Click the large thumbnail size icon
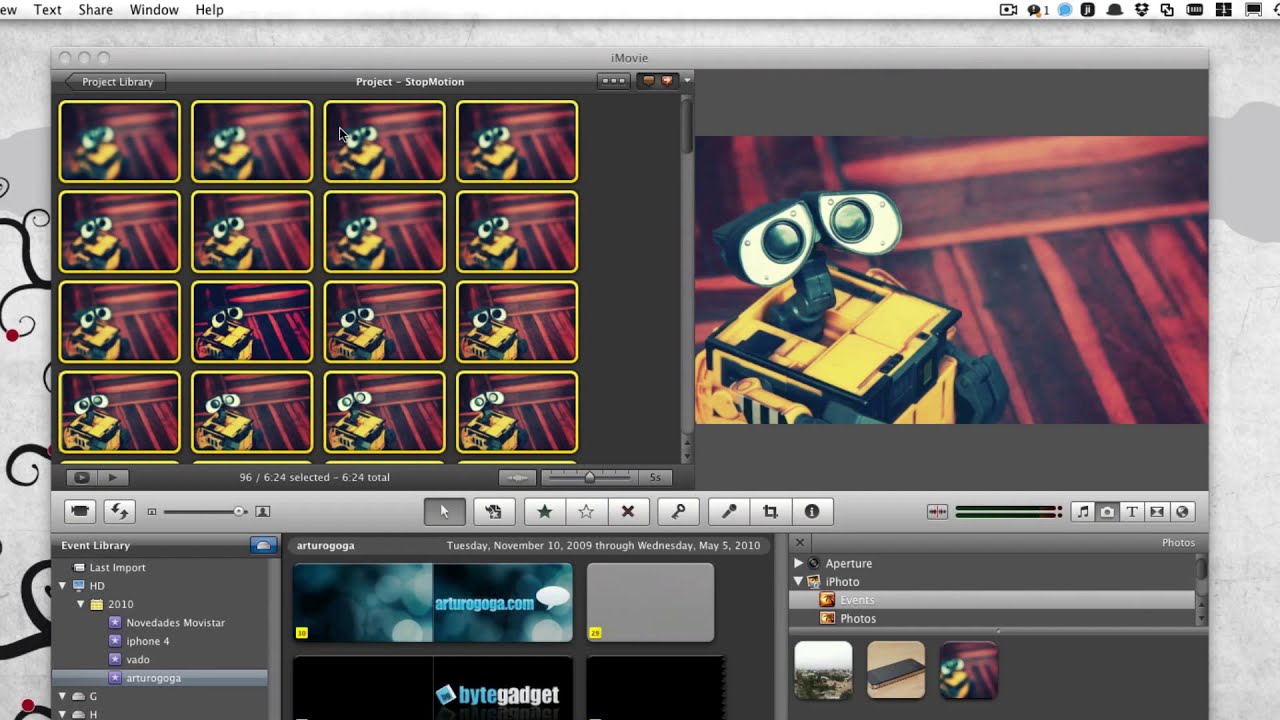 262,511
